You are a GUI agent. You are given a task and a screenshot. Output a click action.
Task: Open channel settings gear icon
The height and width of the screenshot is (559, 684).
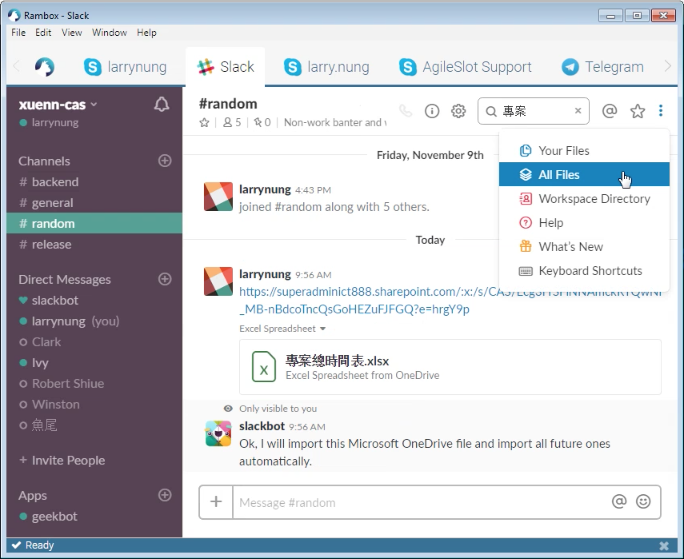point(458,111)
